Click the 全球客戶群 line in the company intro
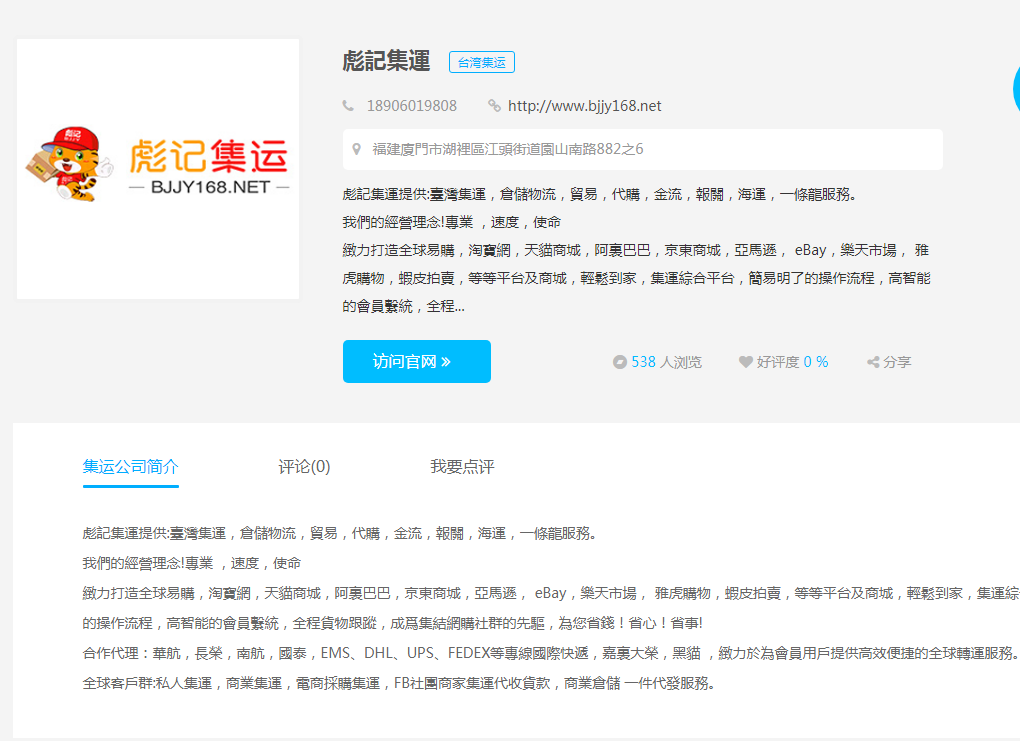 click(399, 683)
